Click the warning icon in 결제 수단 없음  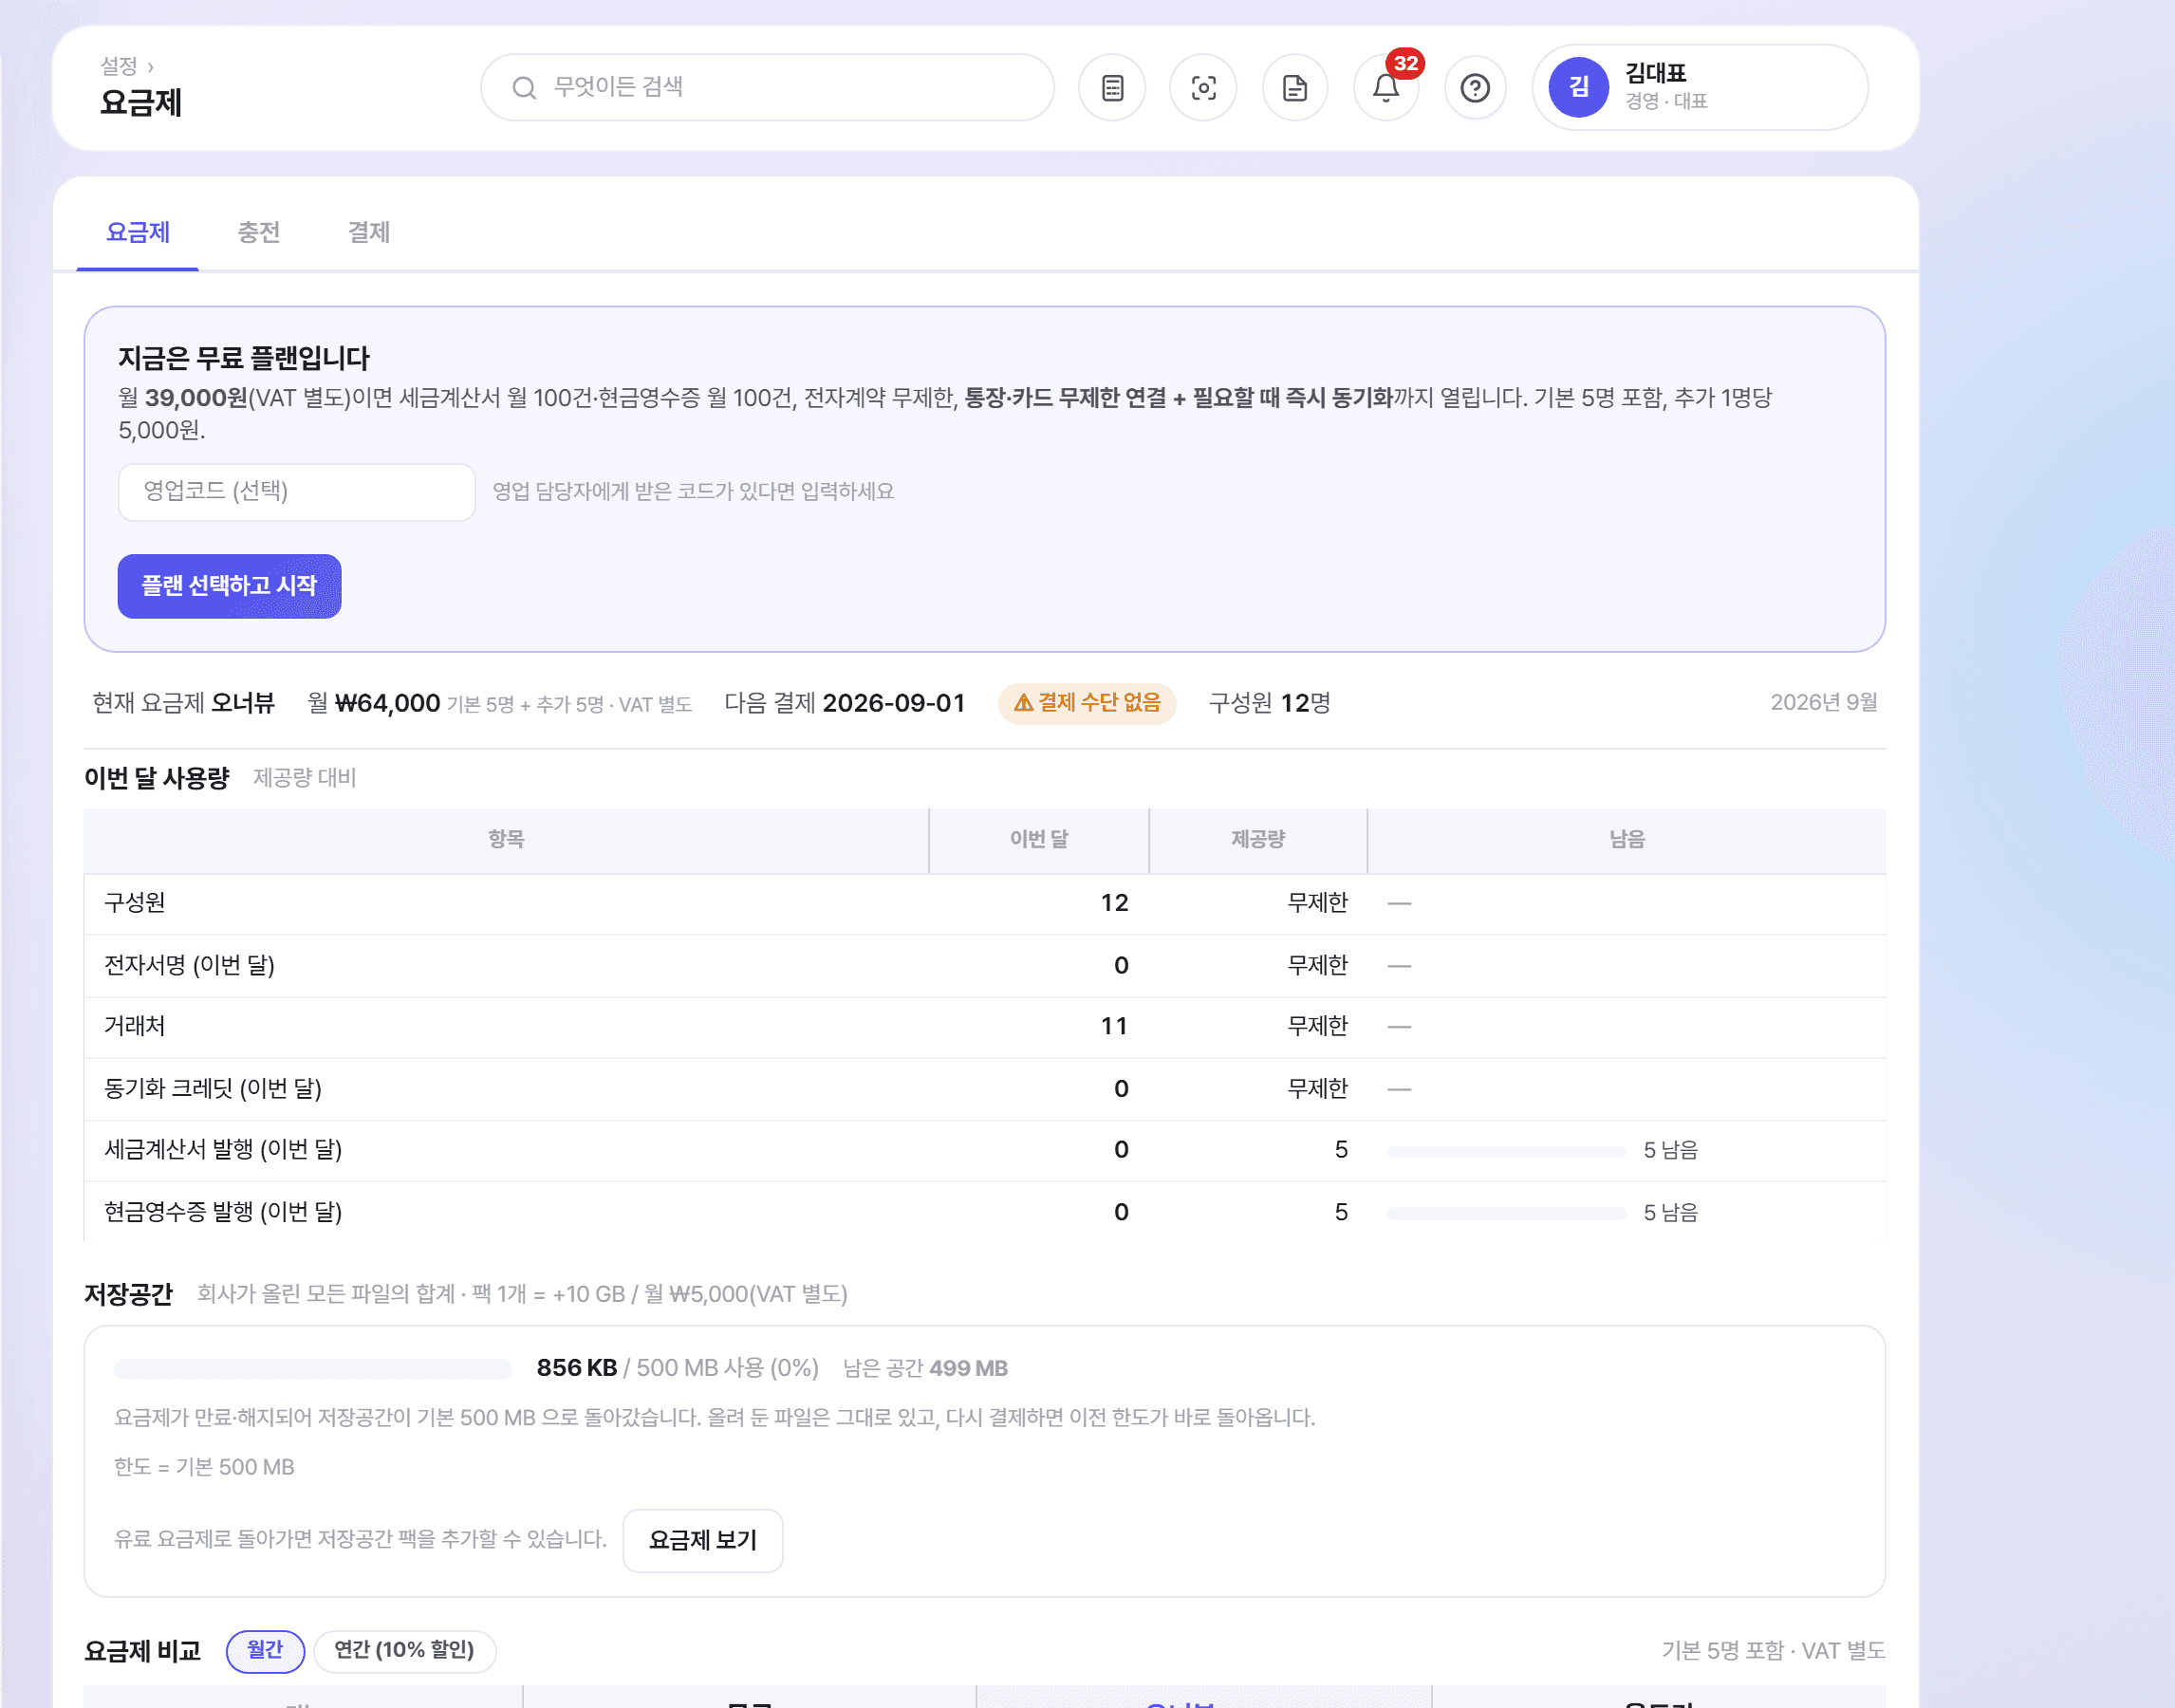click(x=1022, y=703)
